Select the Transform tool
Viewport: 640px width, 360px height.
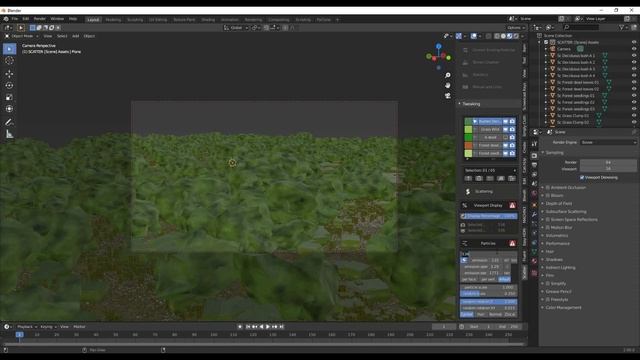coord(9,109)
